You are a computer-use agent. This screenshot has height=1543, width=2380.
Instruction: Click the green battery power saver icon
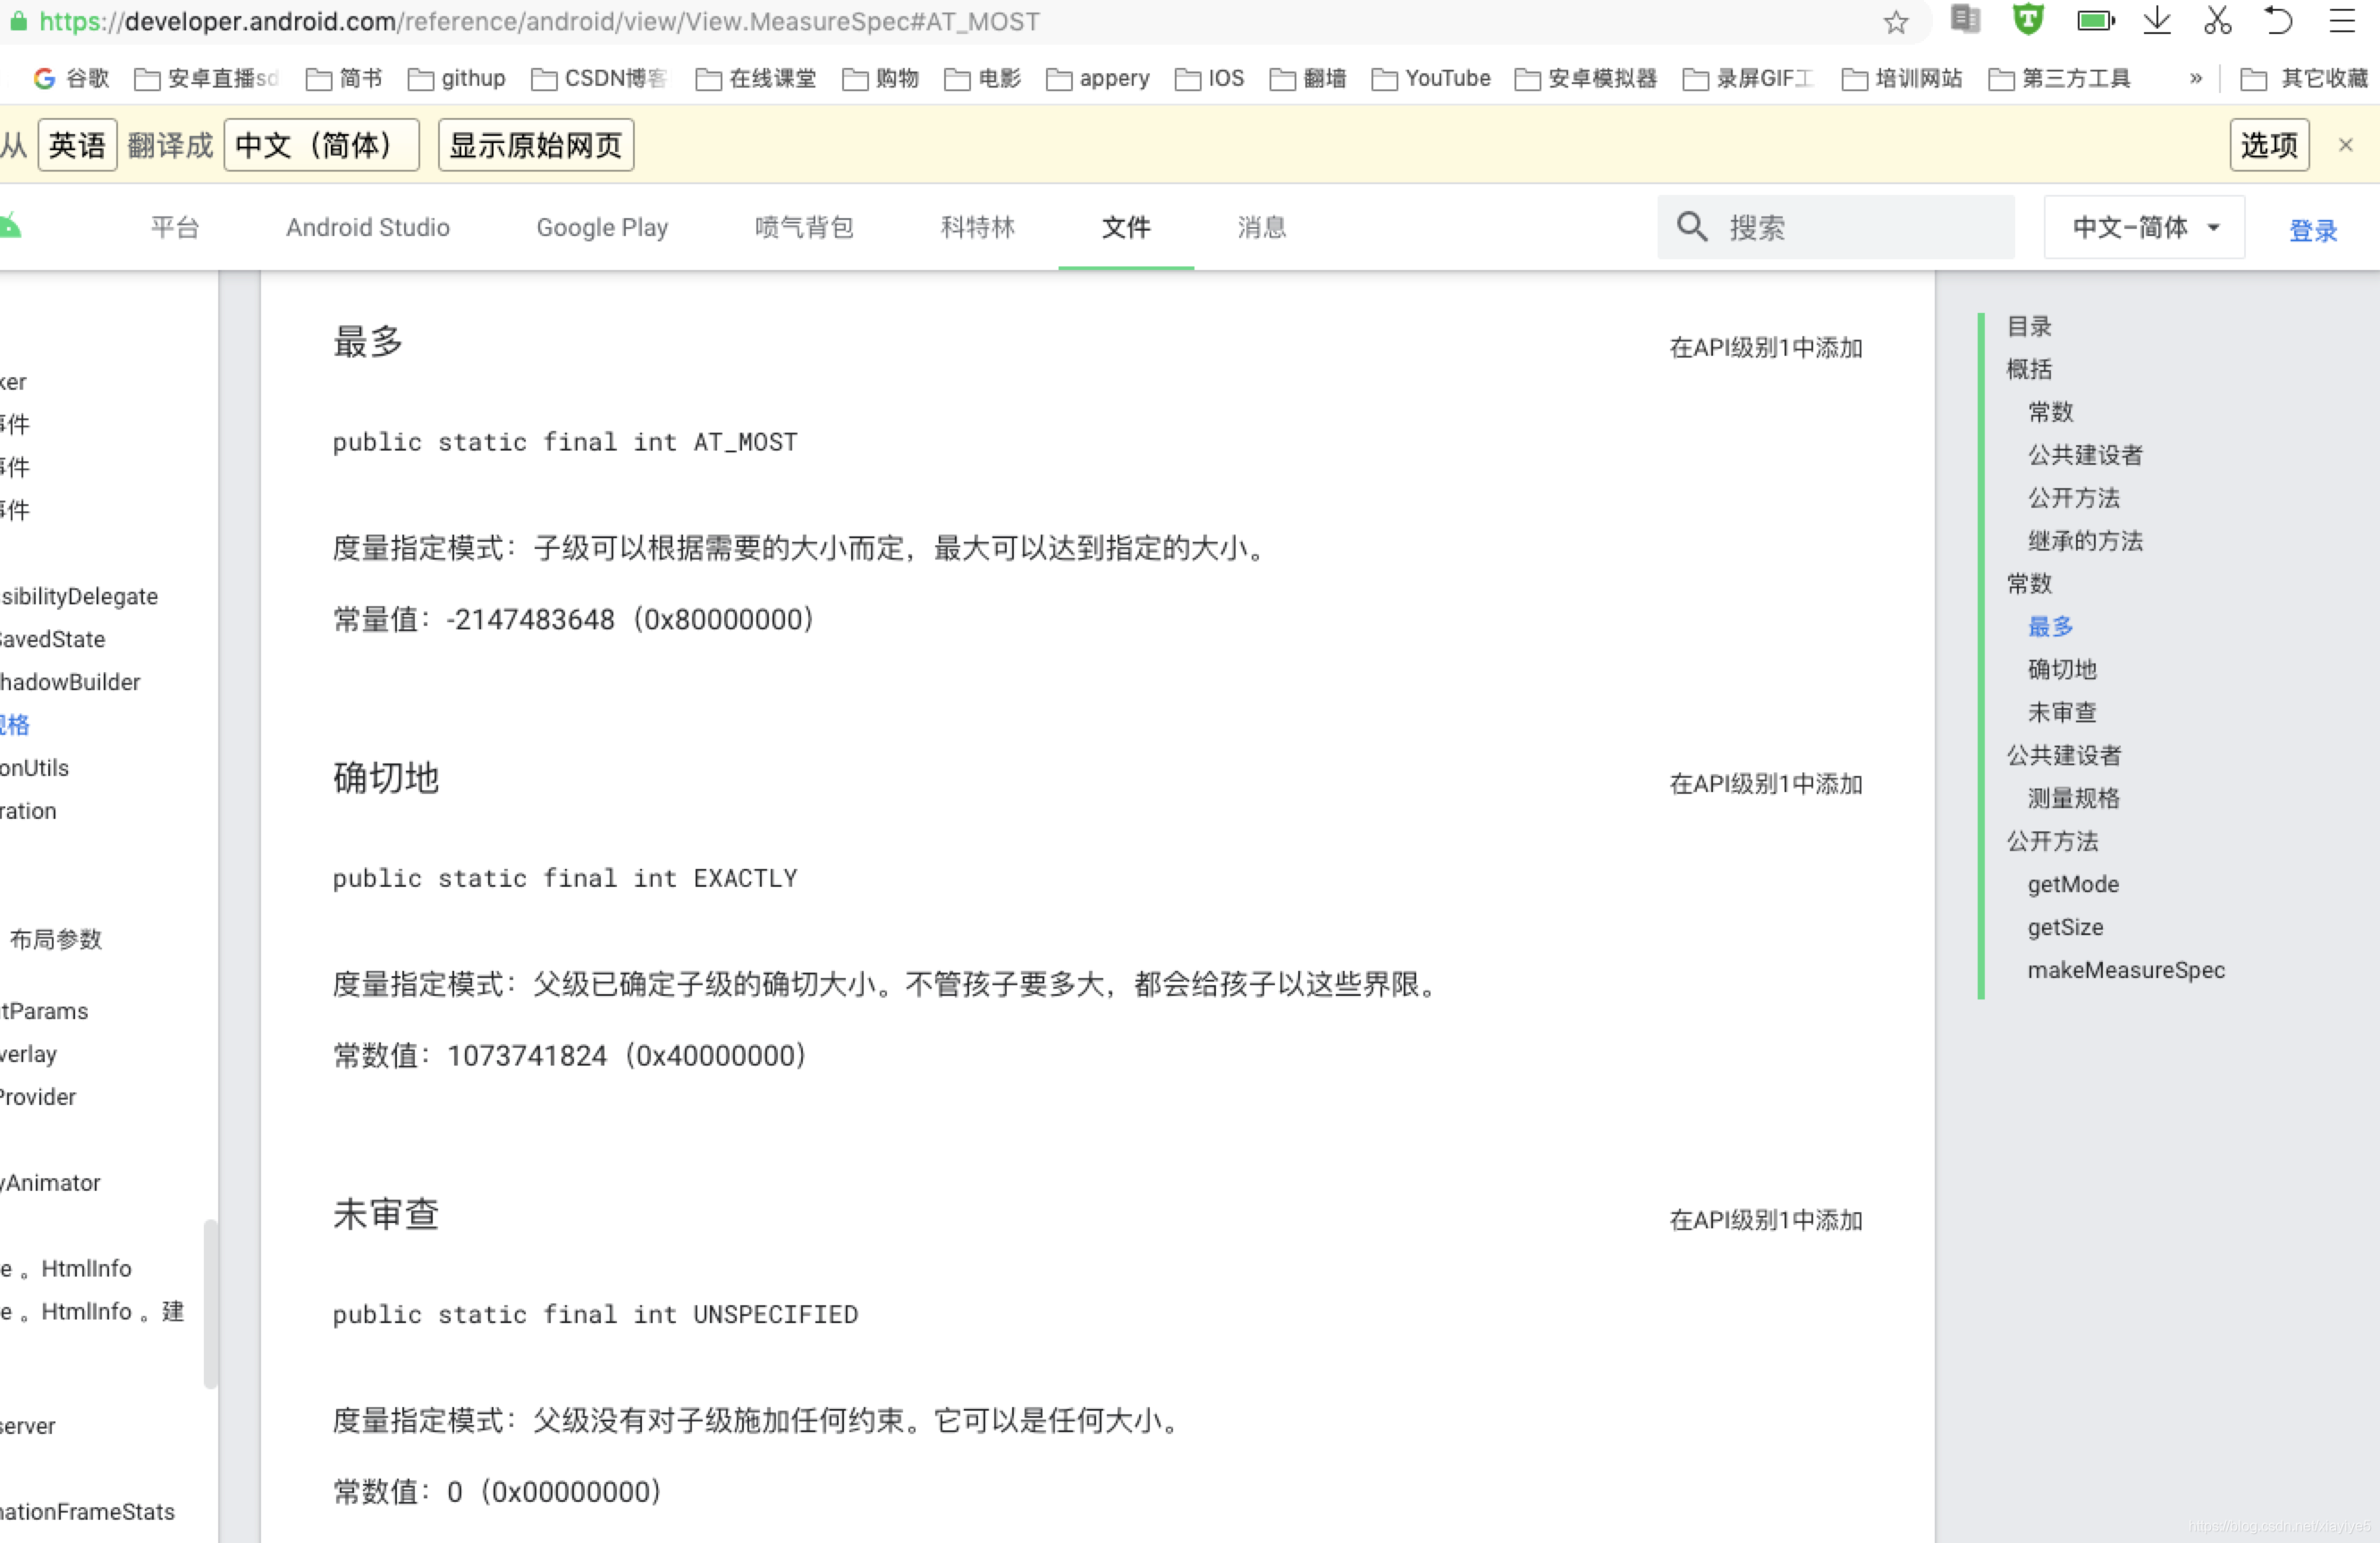click(x=2094, y=20)
